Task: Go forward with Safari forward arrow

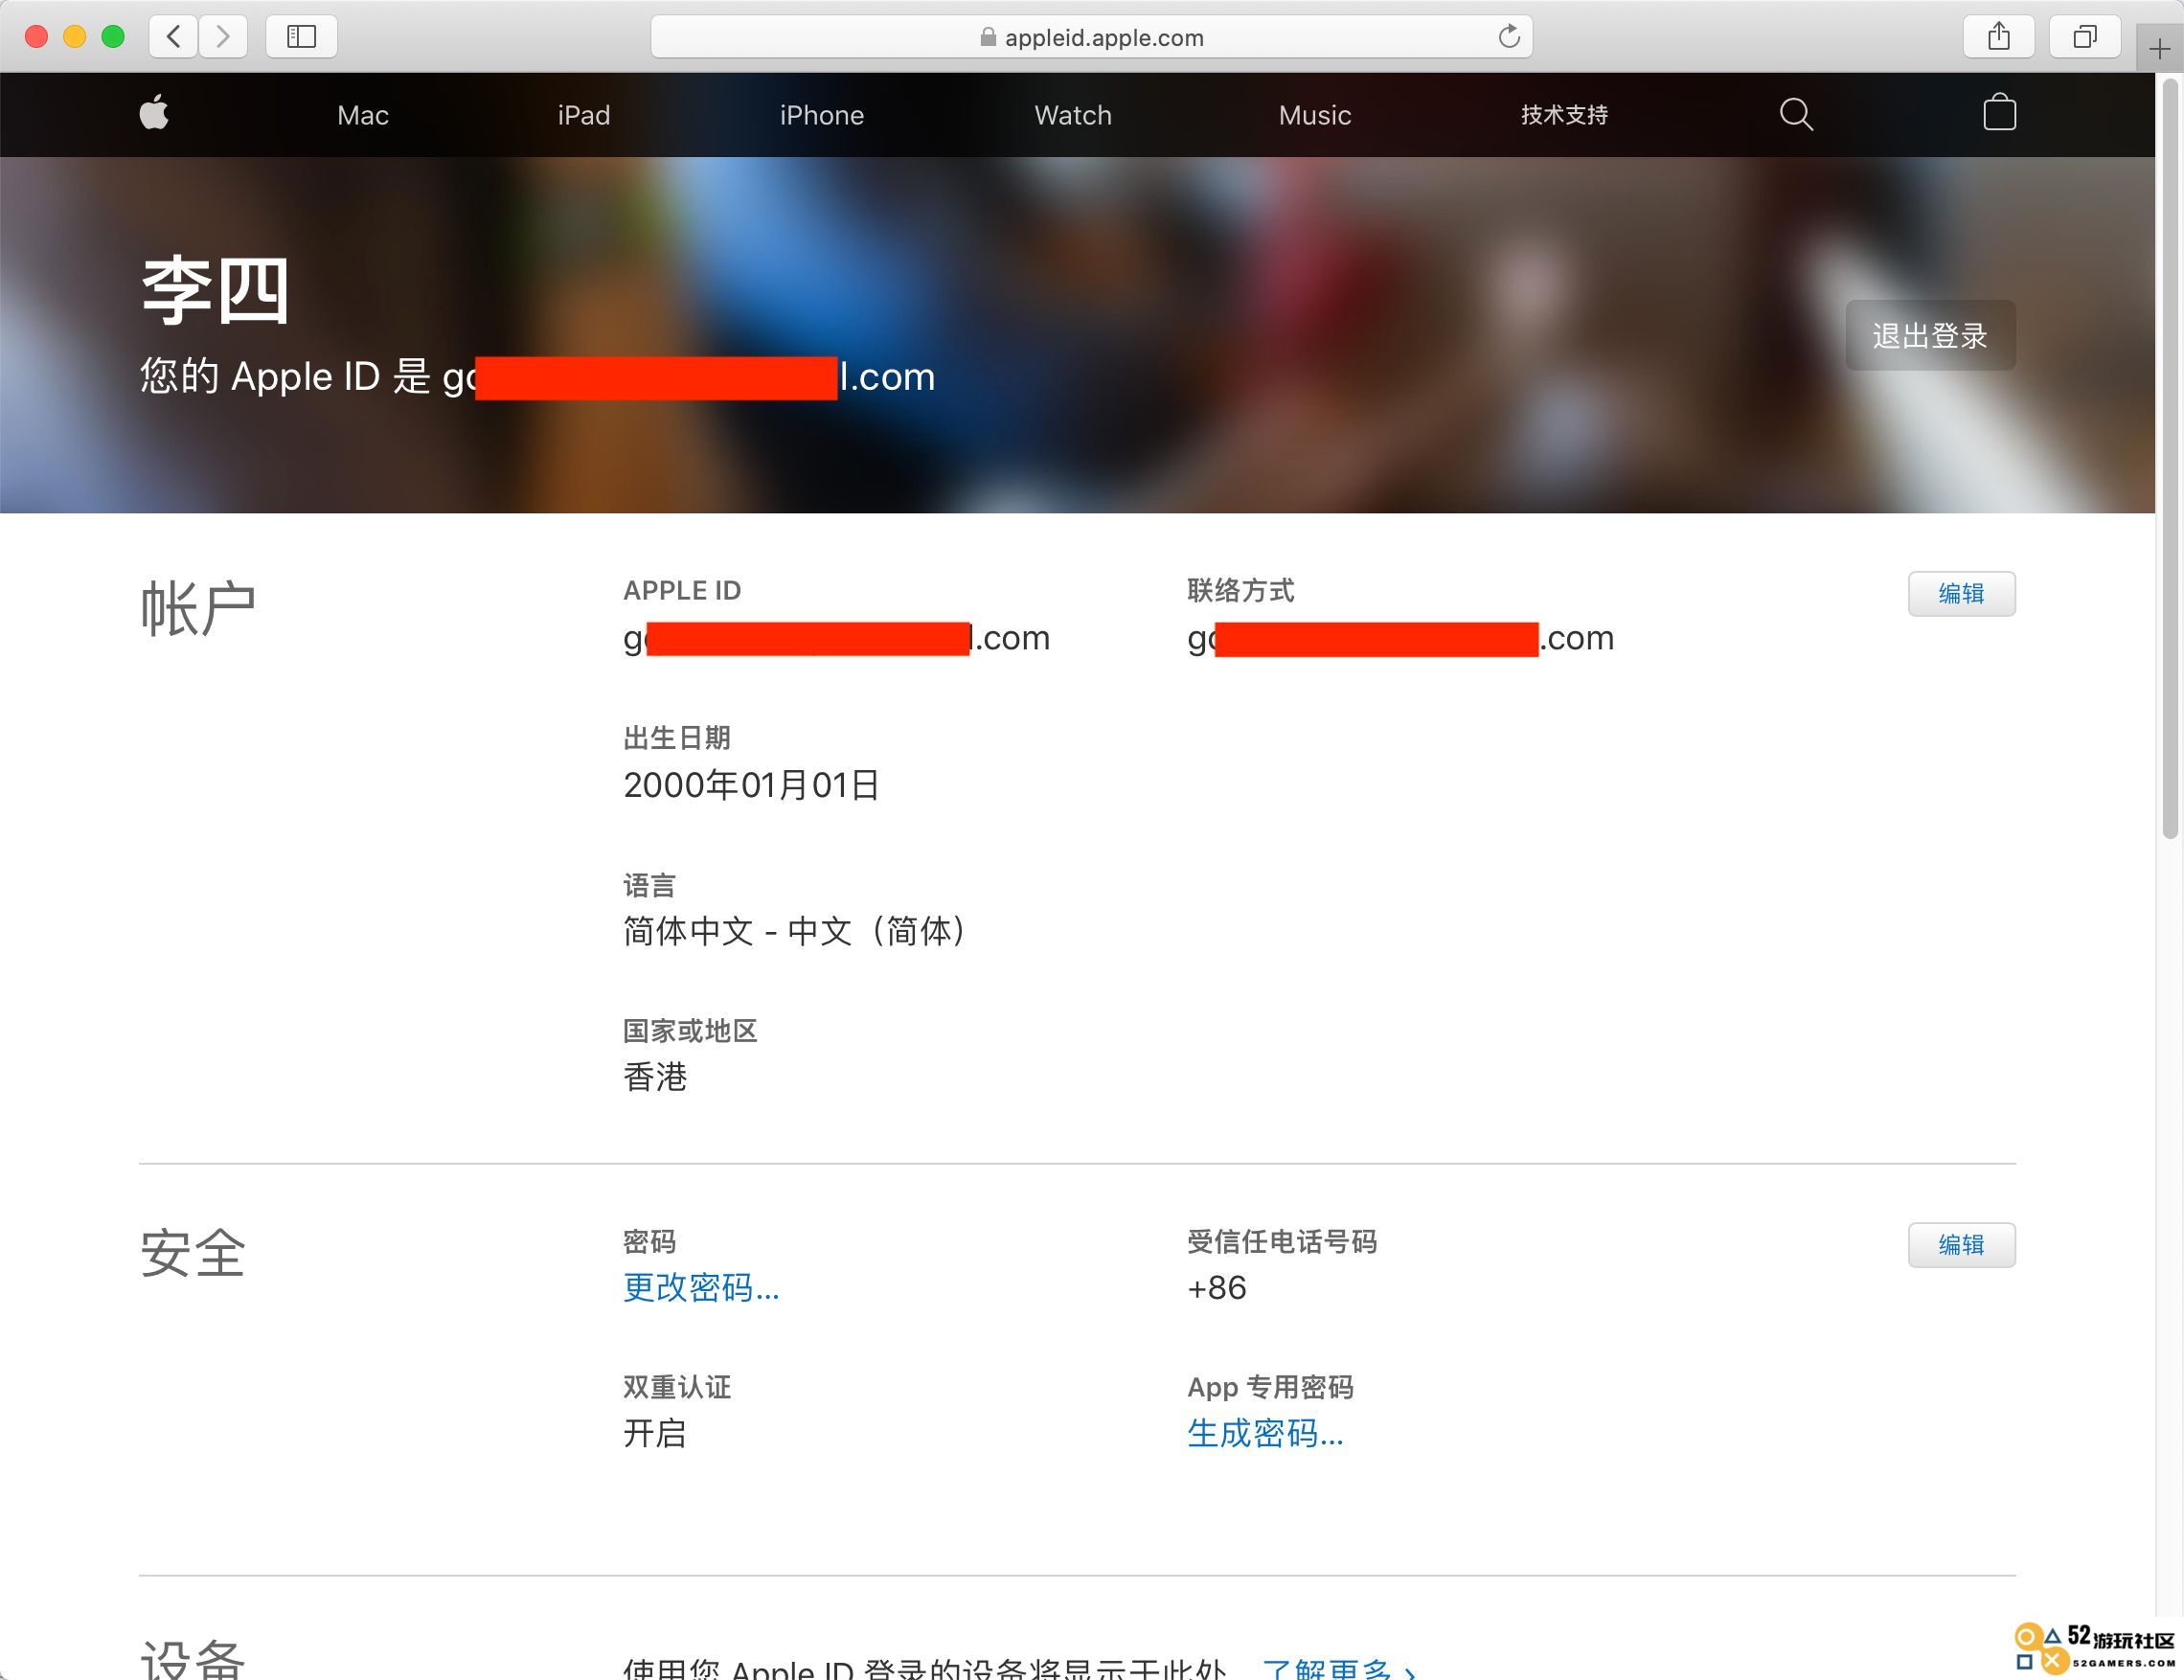Action: pyautogui.click(x=223, y=37)
